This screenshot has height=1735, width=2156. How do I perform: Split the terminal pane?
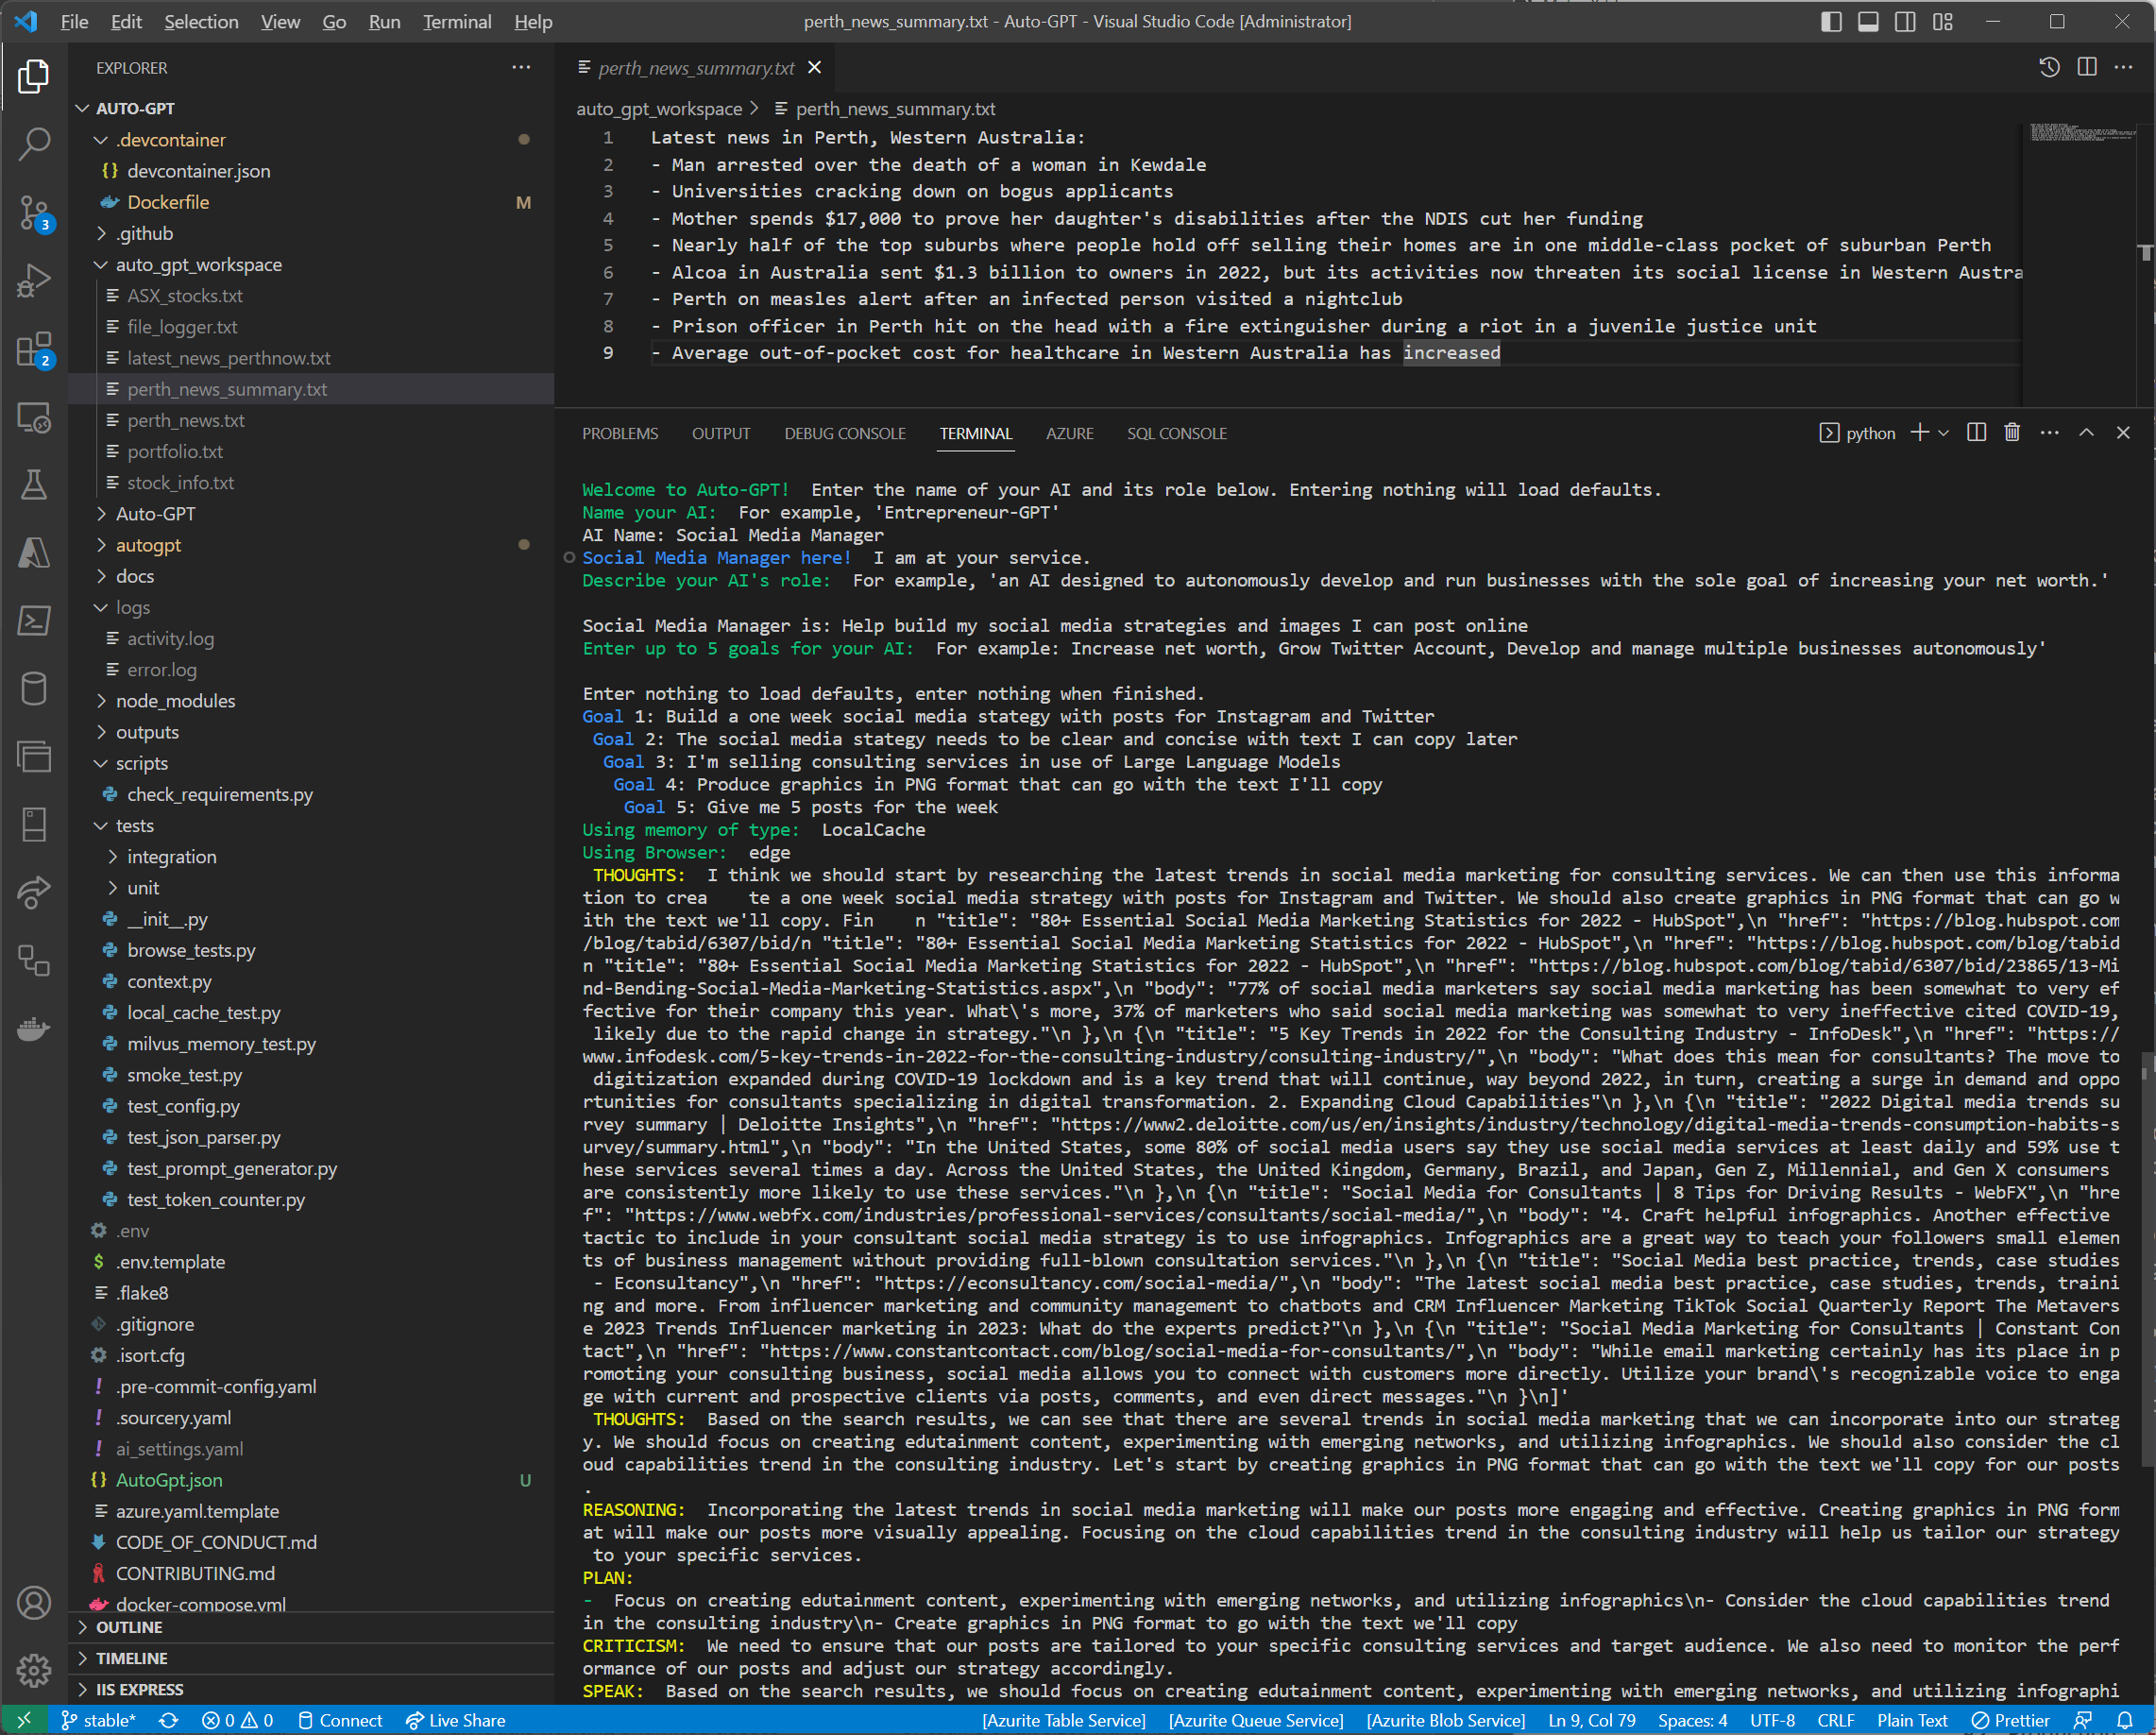coord(1977,432)
